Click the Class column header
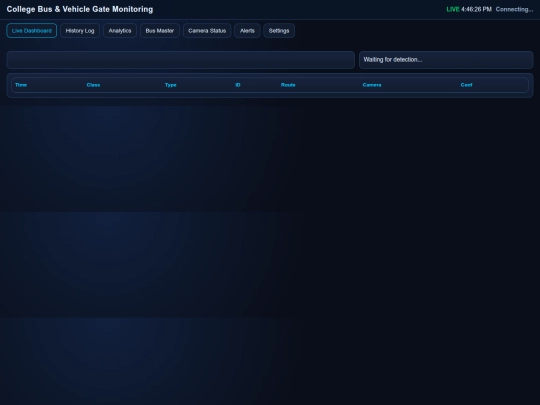This screenshot has width=540, height=405. [93, 85]
